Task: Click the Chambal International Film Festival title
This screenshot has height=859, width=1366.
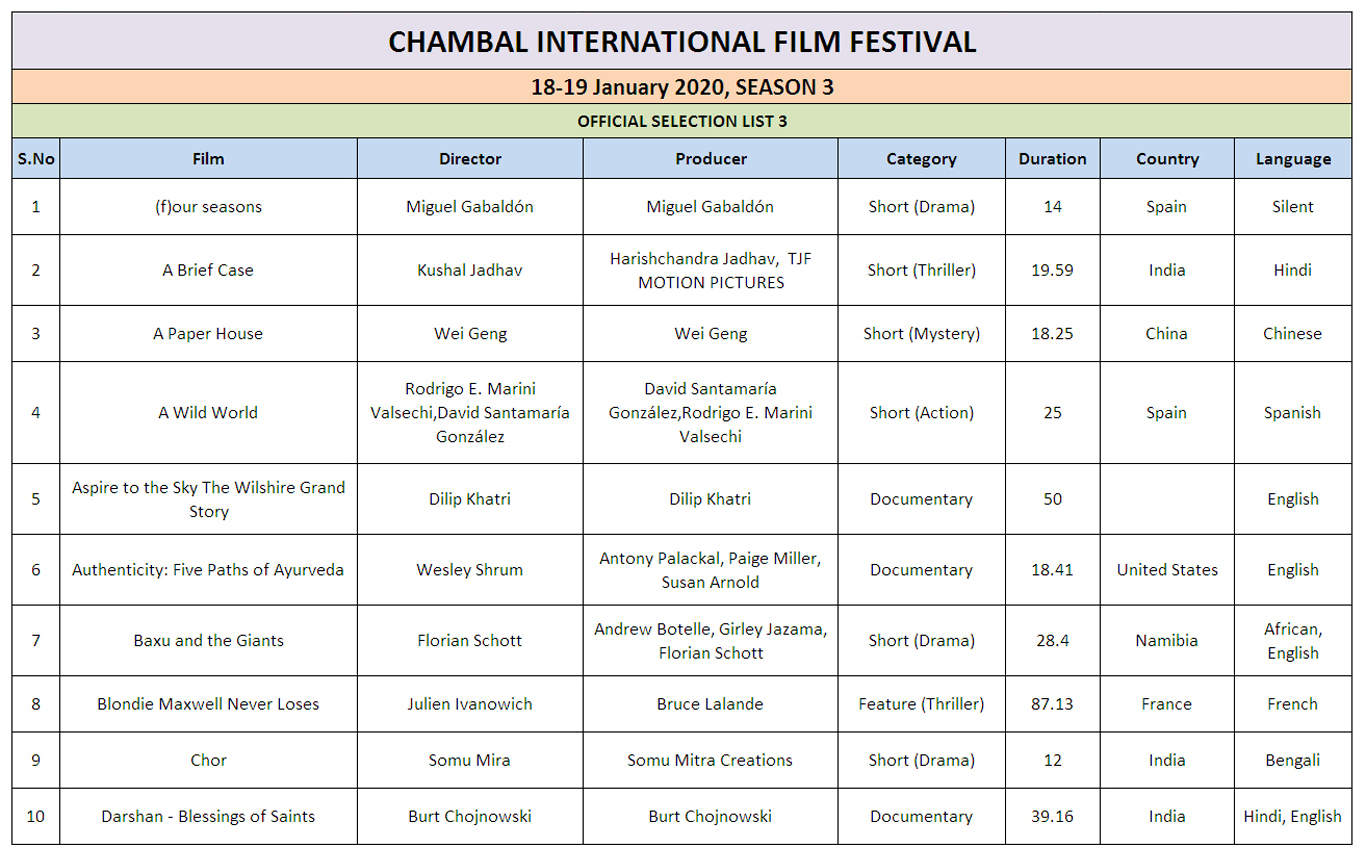Action: [682, 41]
